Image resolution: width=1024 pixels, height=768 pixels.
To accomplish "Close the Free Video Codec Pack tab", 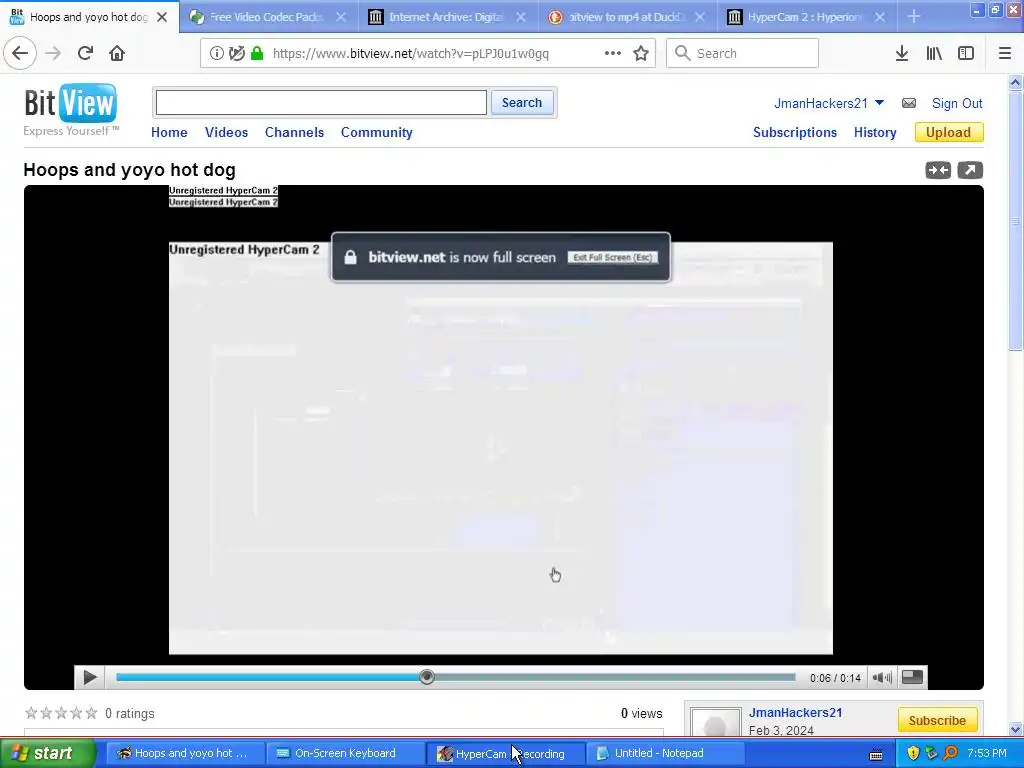I will click(341, 17).
